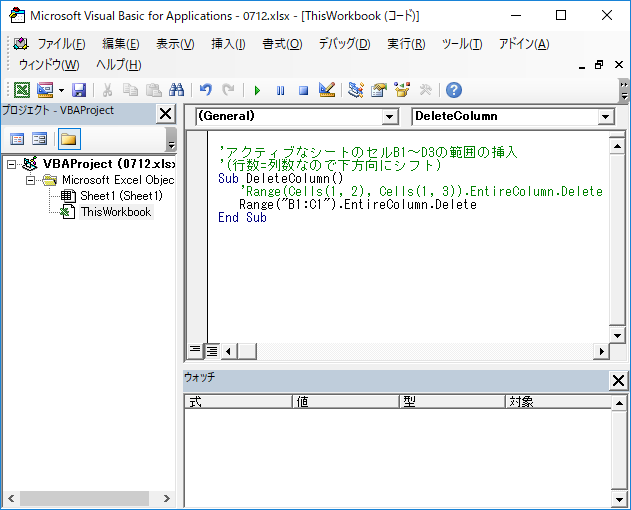Screen dimensions: 631x510
Task: Switch to Full Module View at code window bottom
Action: [212, 351]
